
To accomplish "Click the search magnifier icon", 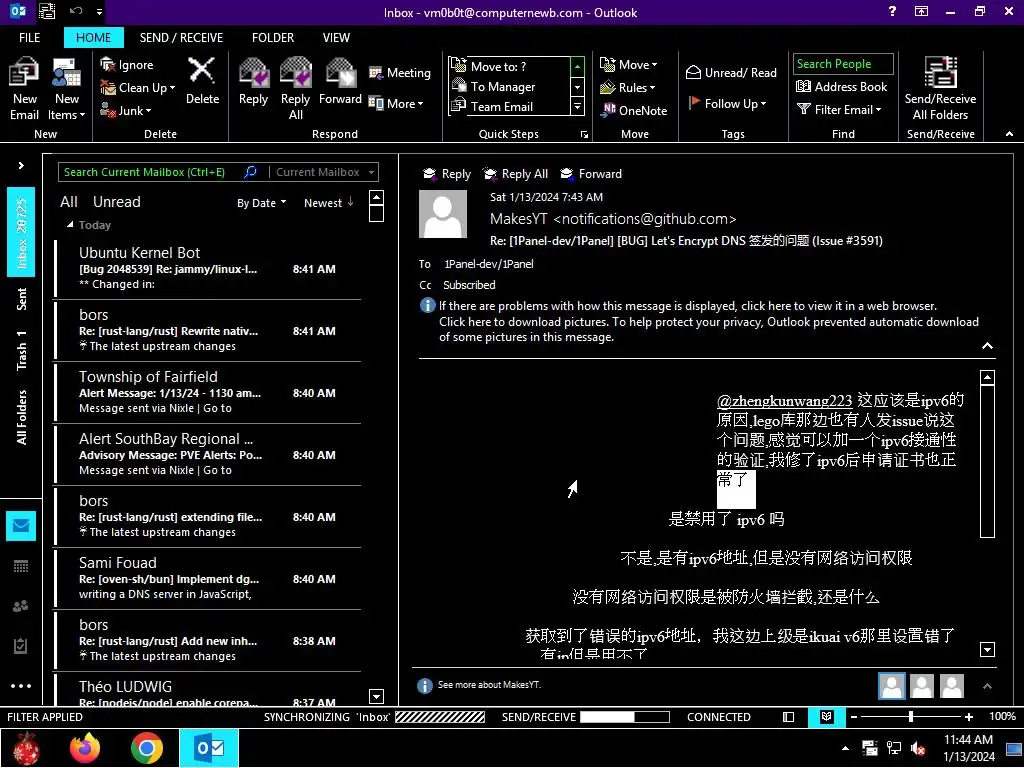I will [x=250, y=172].
